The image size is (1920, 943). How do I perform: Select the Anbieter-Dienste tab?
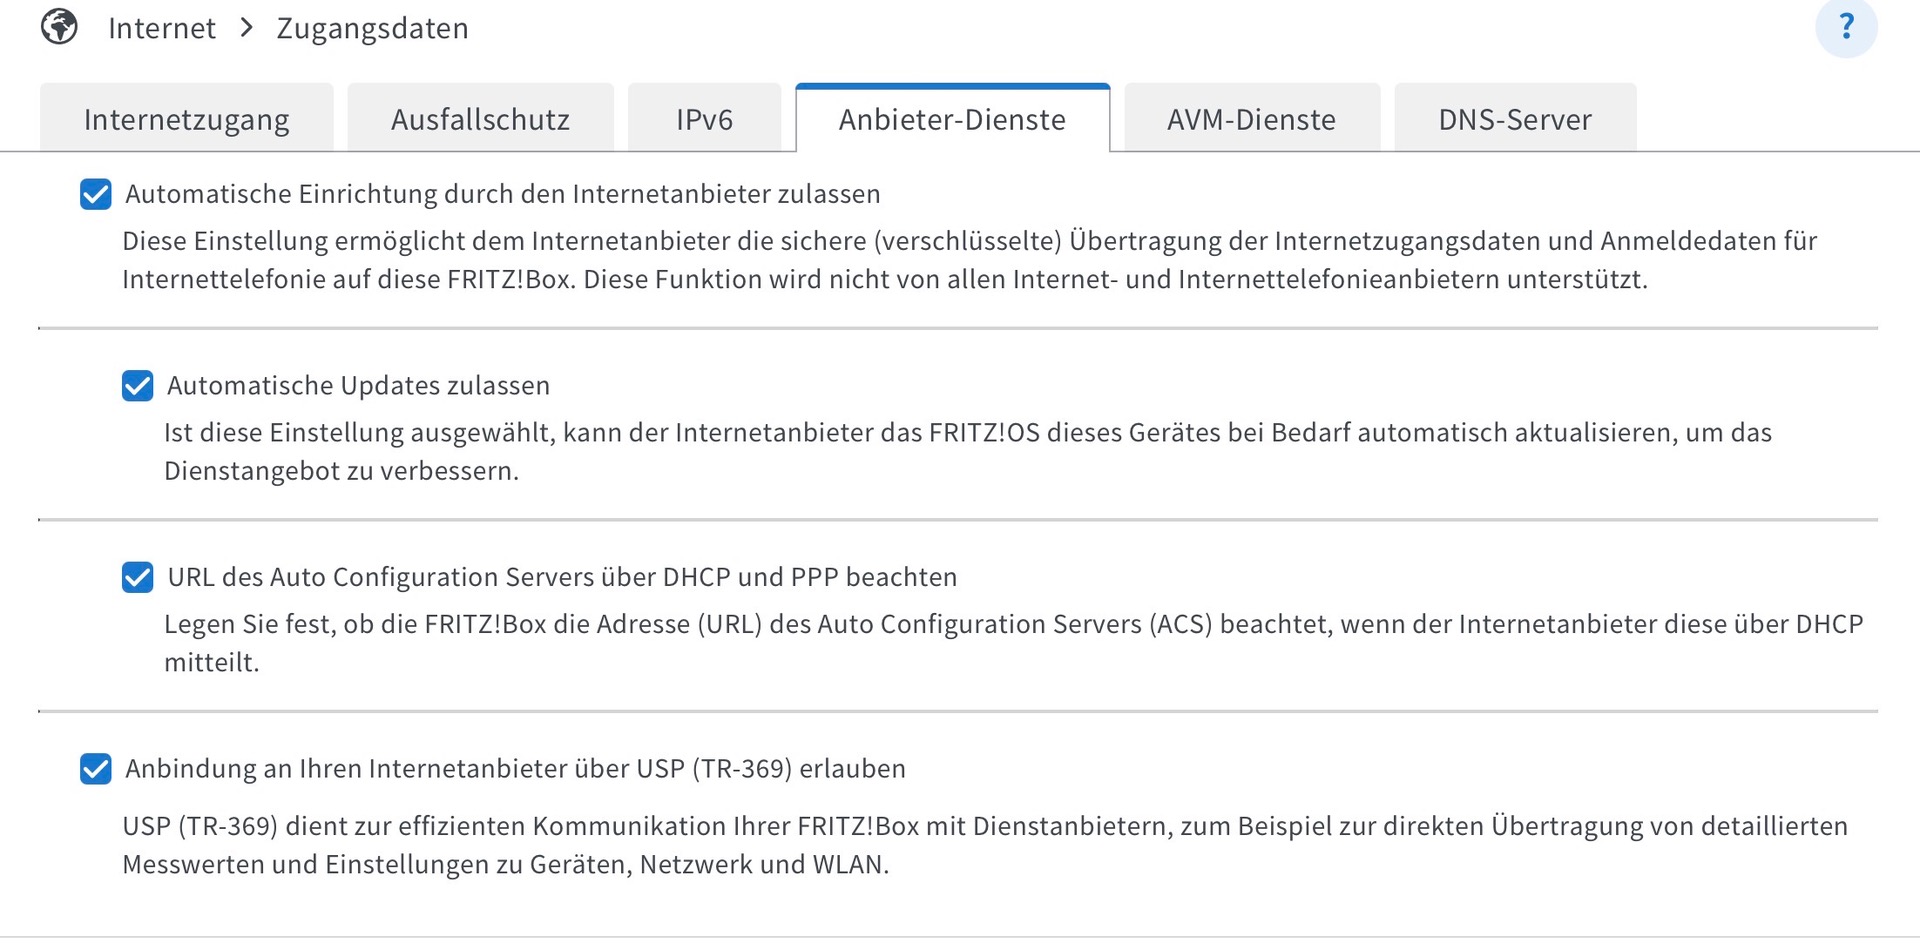click(x=953, y=118)
